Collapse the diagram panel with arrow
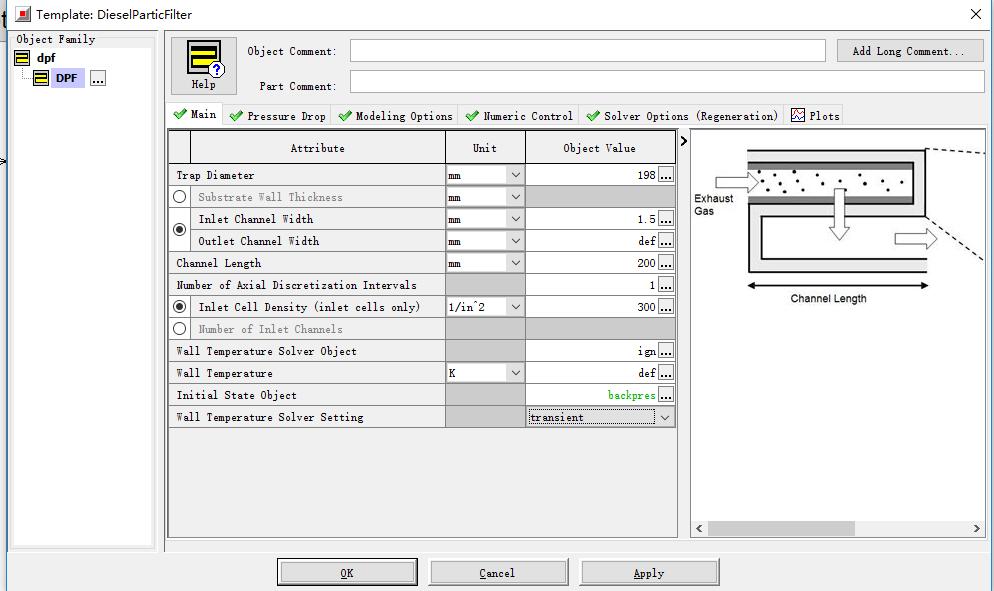Image resolution: width=994 pixels, height=591 pixels. pos(684,141)
